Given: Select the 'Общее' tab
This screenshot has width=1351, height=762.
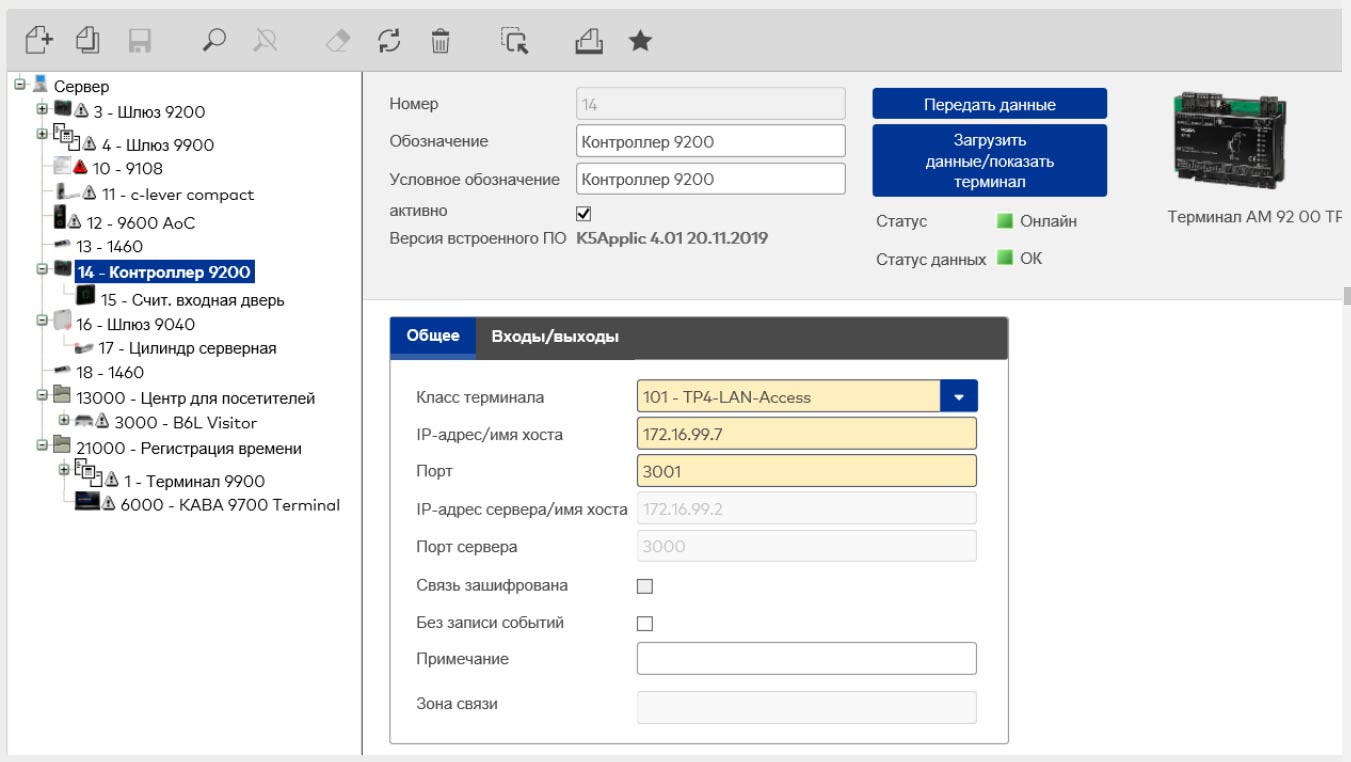Looking at the screenshot, I should click(433, 337).
